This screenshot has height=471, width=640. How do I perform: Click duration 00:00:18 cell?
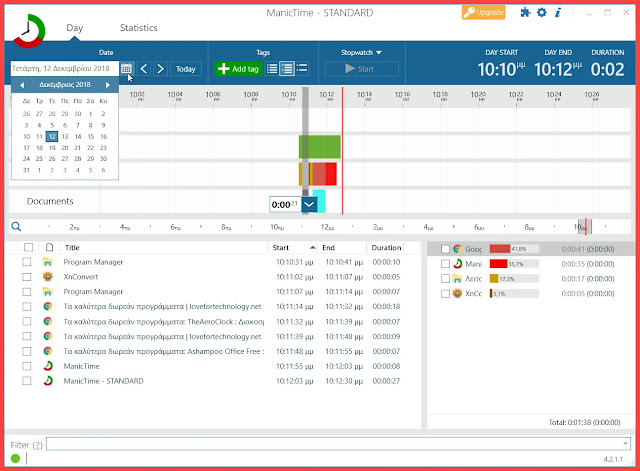coord(386,307)
